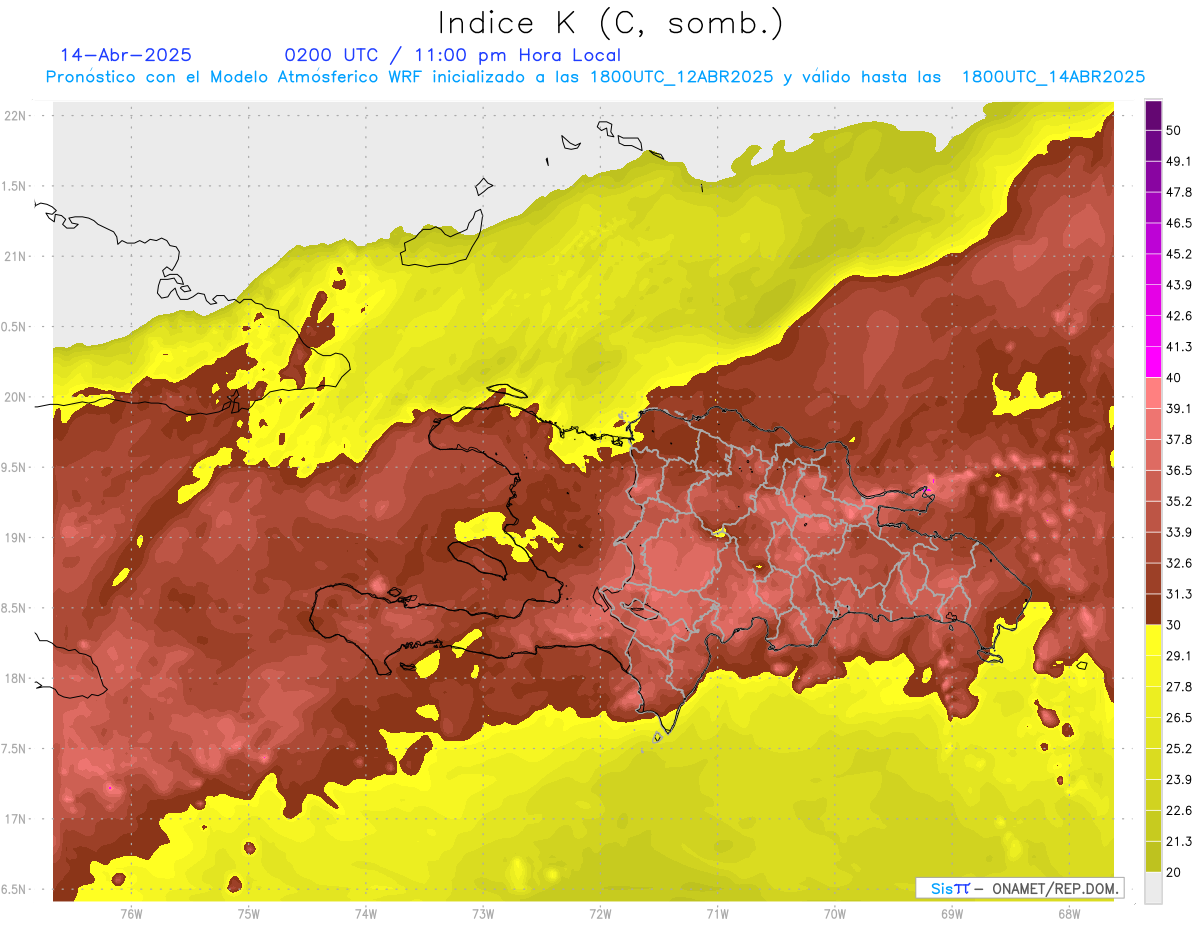
Task: Click the longitude axis label '70W'
Action: click(835, 914)
